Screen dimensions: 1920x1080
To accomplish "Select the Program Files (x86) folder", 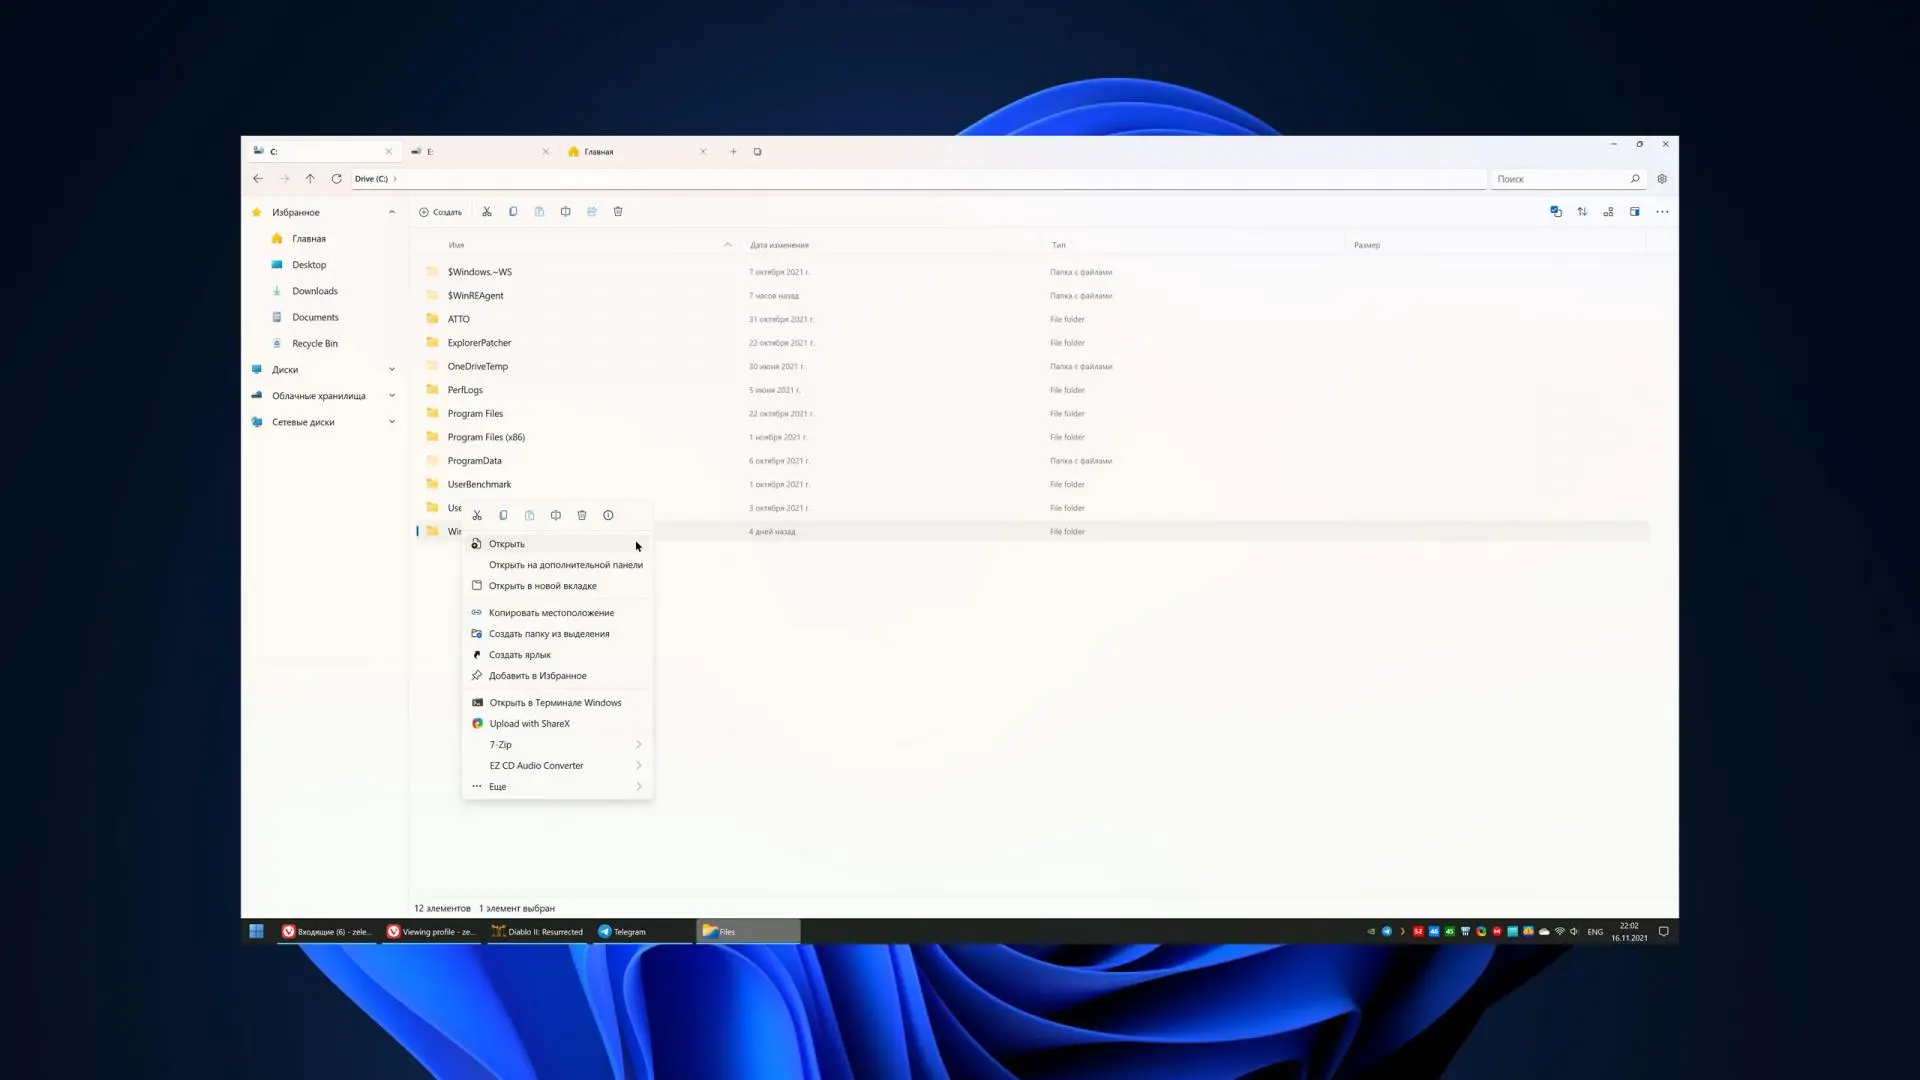I will tap(1032, 437).
